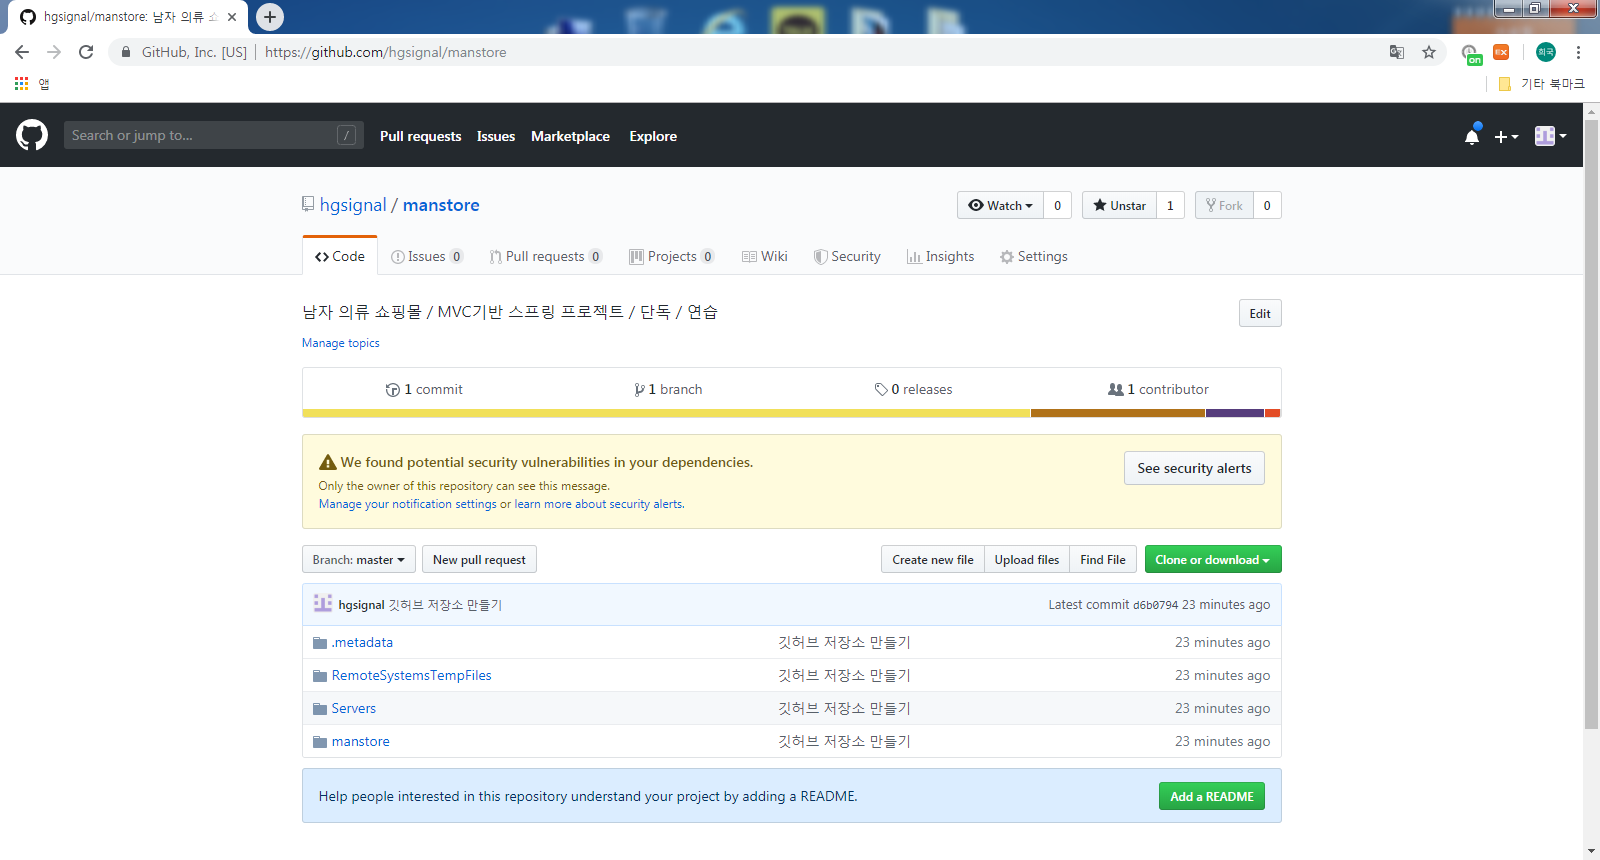Open the star count 1

click(1170, 205)
